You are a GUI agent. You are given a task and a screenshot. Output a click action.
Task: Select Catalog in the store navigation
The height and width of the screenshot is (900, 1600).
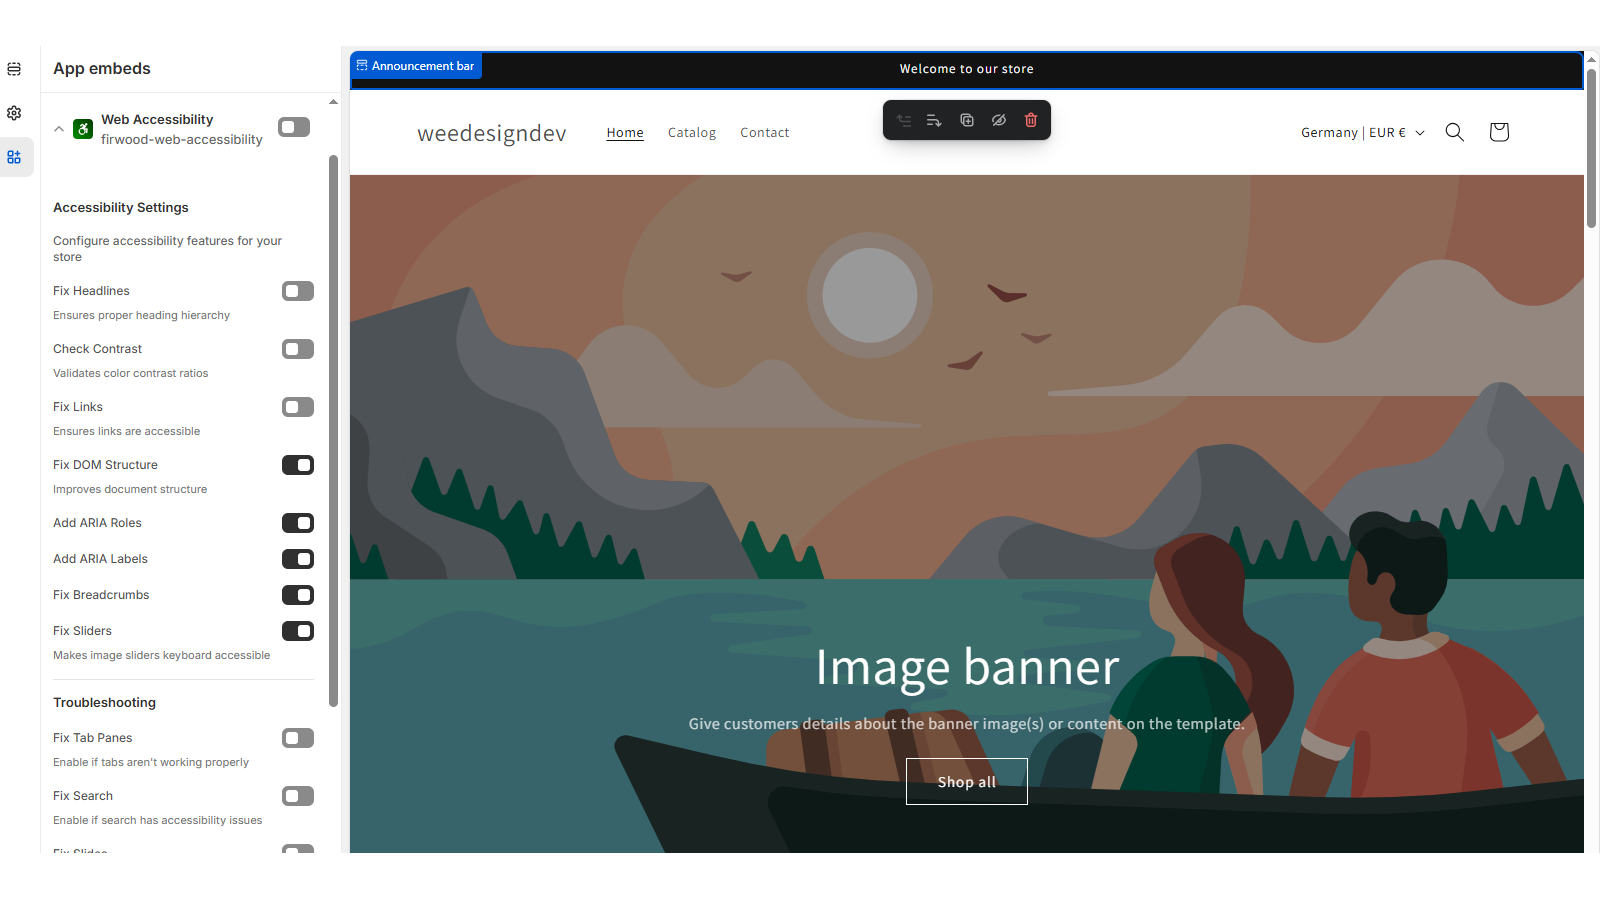coord(691,132)
